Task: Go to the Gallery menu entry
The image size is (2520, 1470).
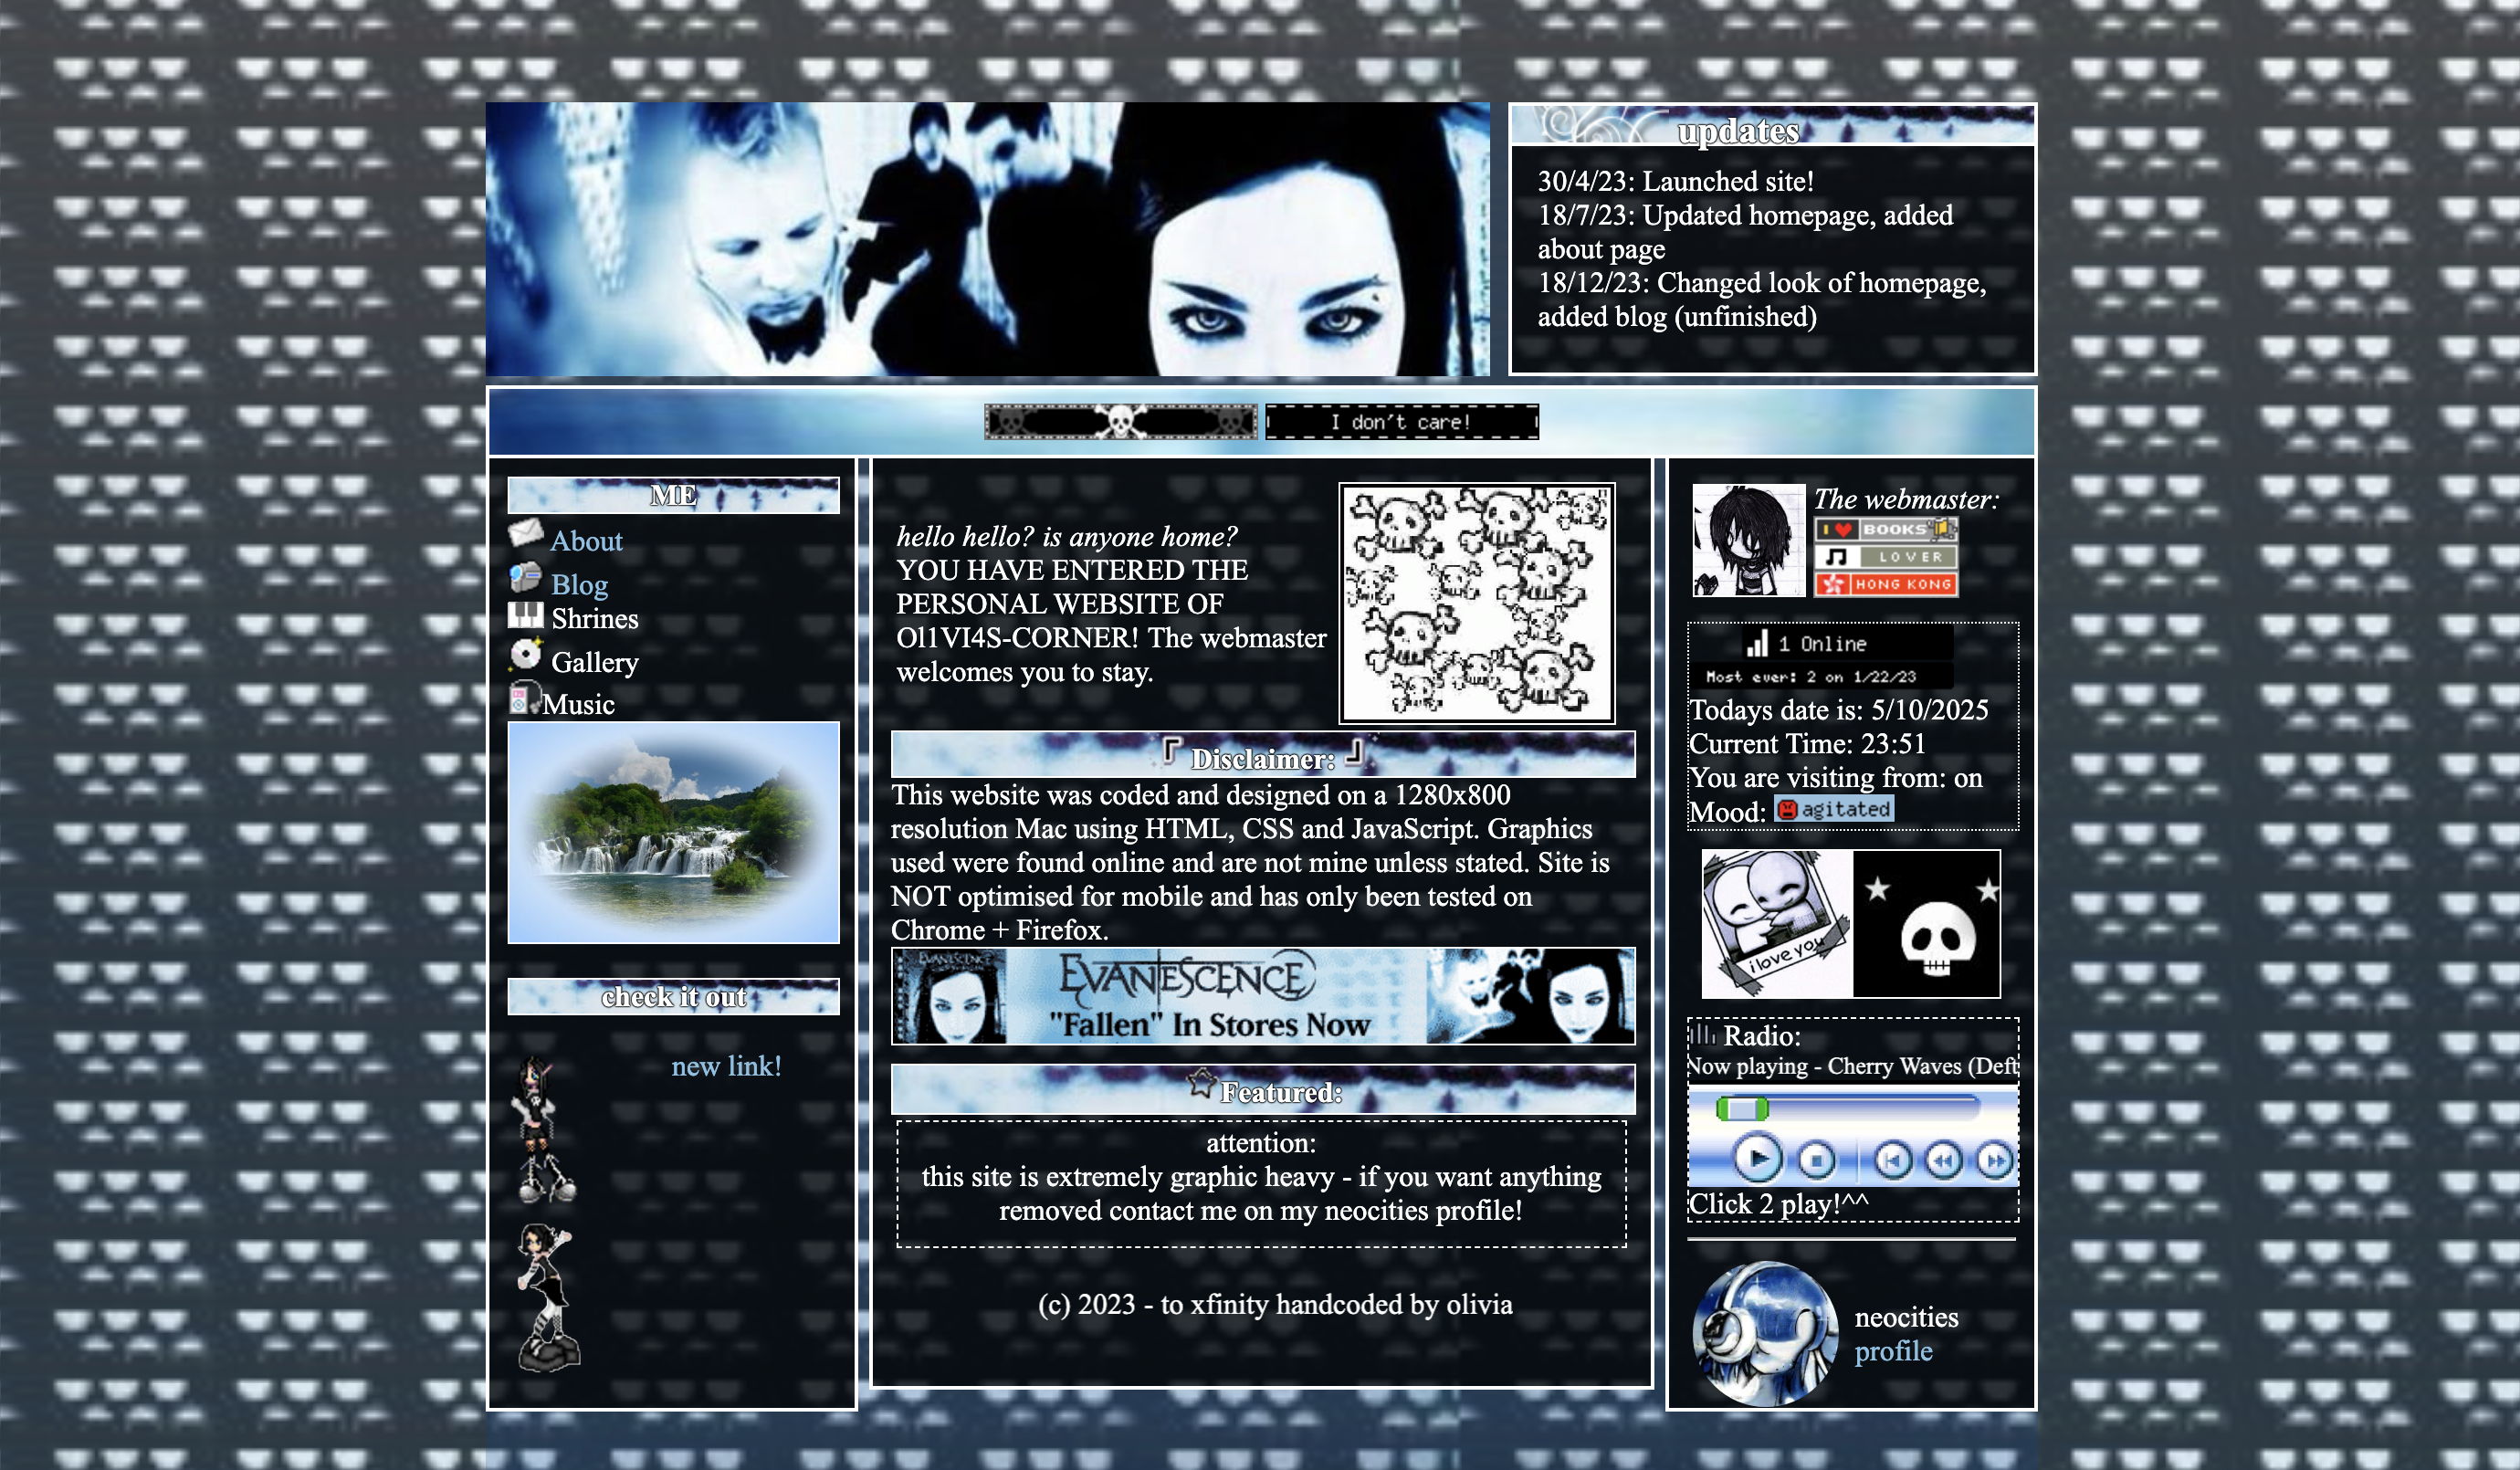Action: tap(594, 662)
